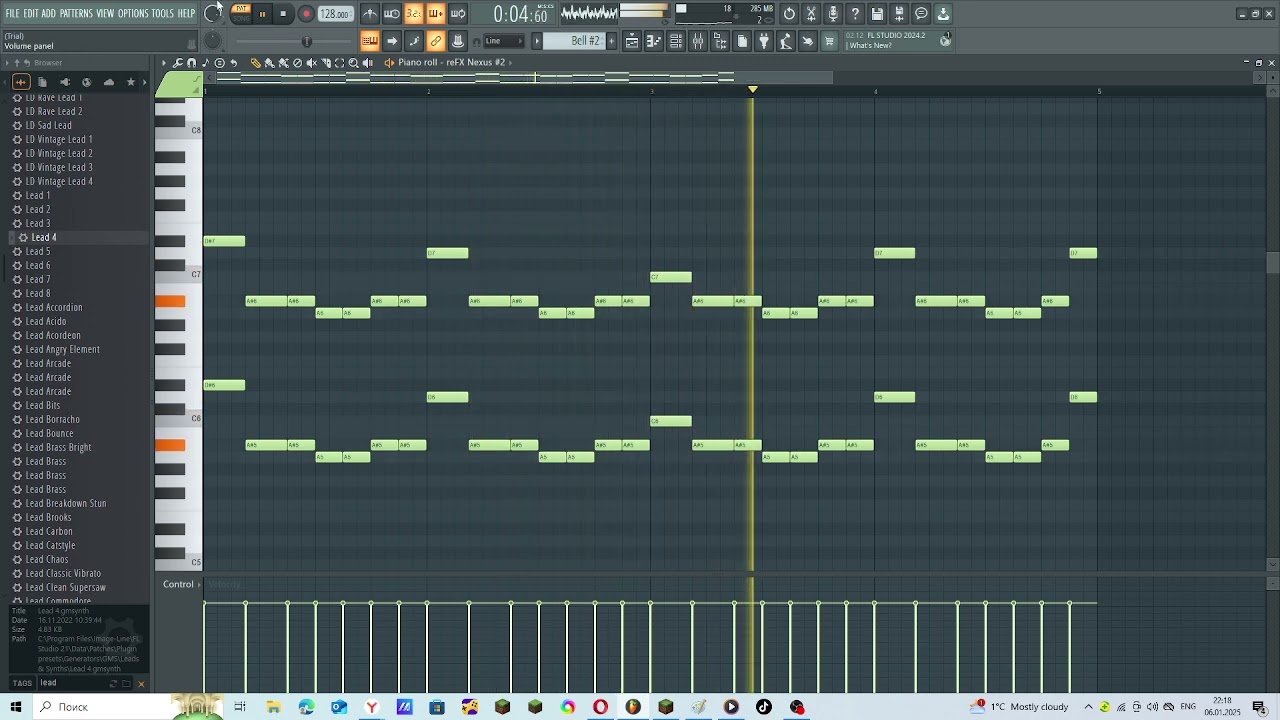1280x720 pixels.
Task: Click the tempo 128.000 field
Action: [x=335, y=14]
